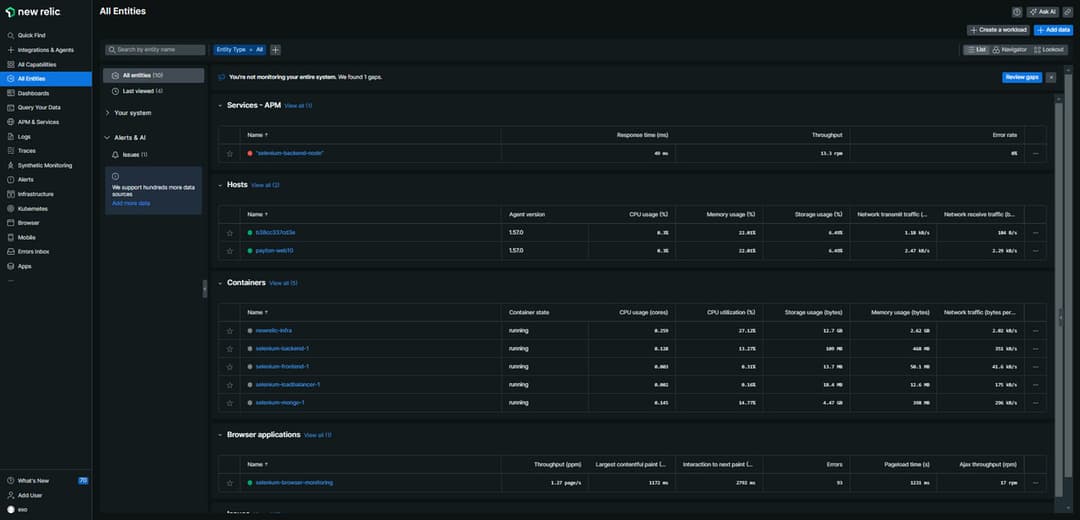Open Errors Inbox
1080x520 pixels.
45,251
